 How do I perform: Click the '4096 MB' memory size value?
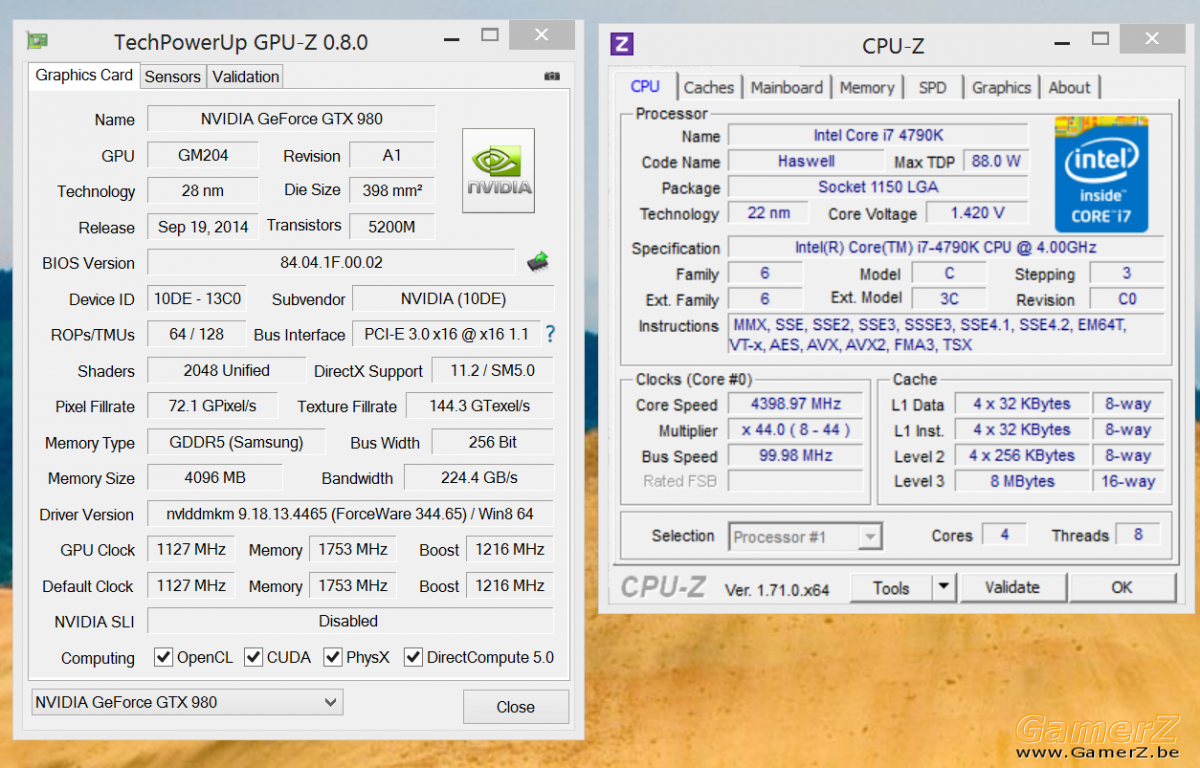coord(215,478)
